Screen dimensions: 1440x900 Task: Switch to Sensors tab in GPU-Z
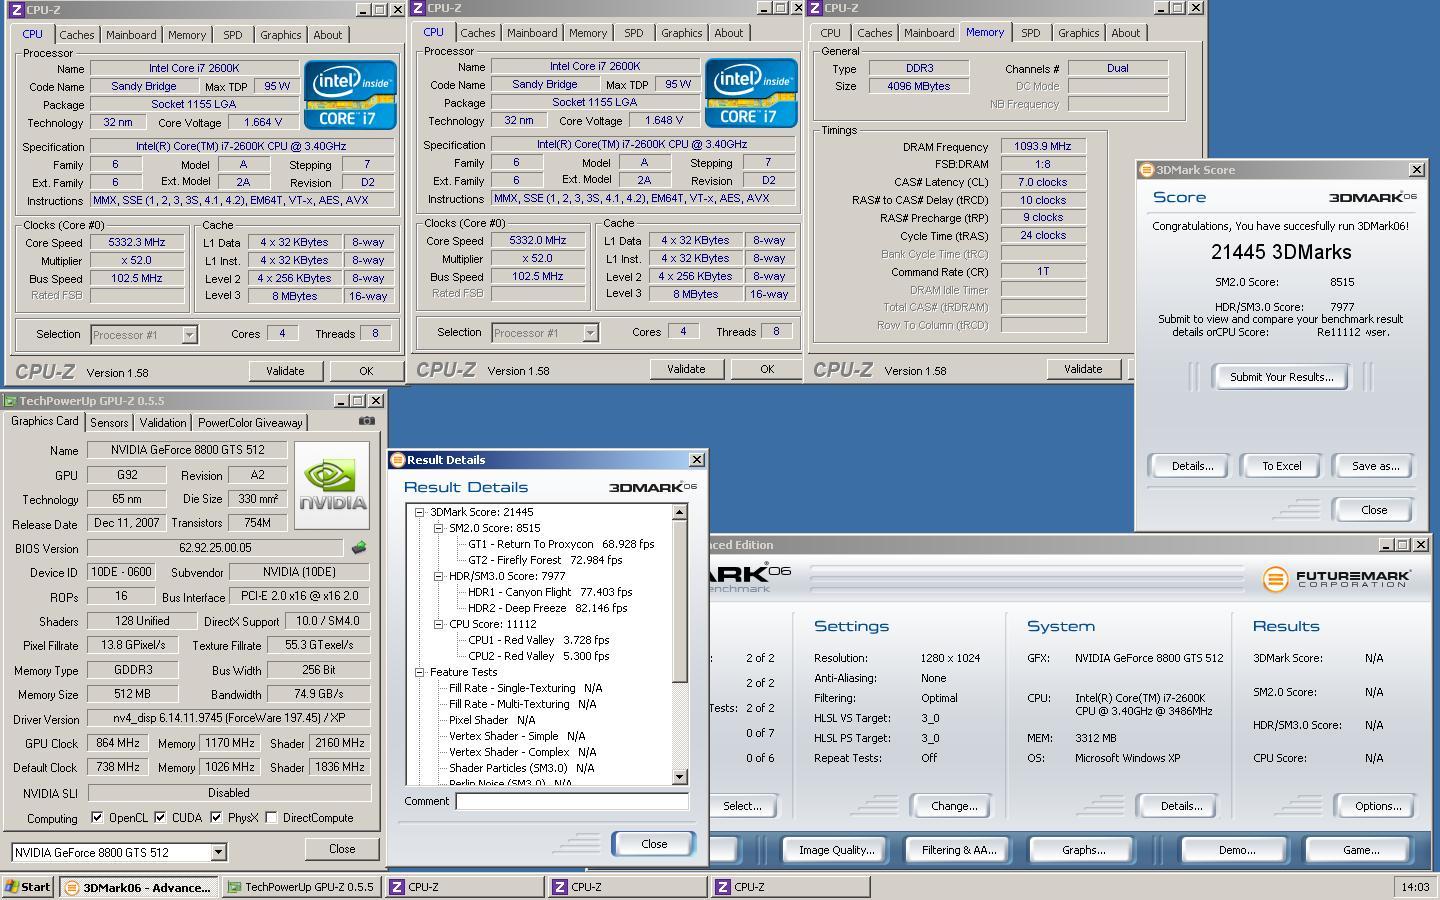pyautogui.click(x=109, y=423)
